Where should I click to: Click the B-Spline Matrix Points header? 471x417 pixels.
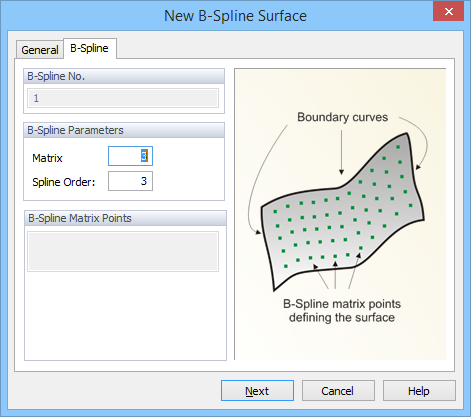tap(125, 218)
